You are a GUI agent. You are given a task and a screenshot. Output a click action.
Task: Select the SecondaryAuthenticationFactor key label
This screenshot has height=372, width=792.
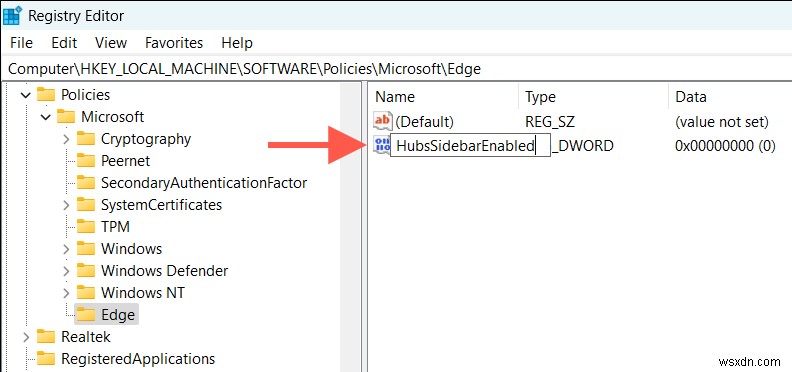click(204, 182)
